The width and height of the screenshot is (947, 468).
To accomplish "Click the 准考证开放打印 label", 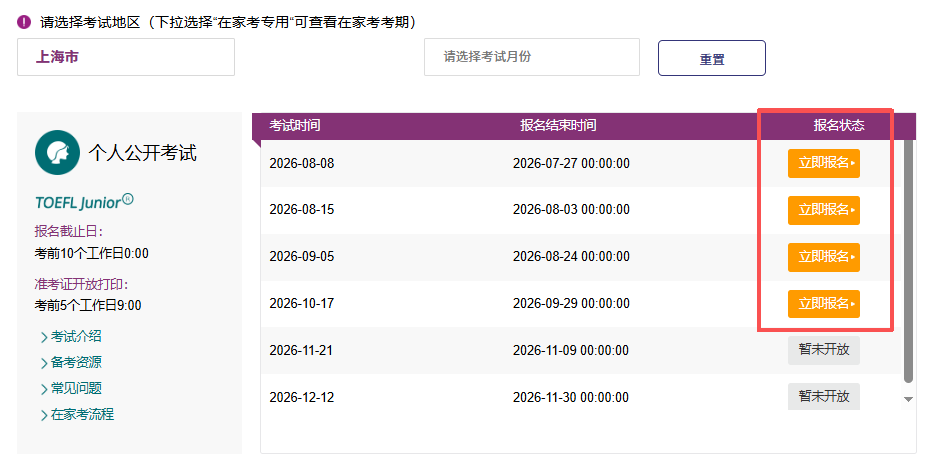I will click(82, 284).
